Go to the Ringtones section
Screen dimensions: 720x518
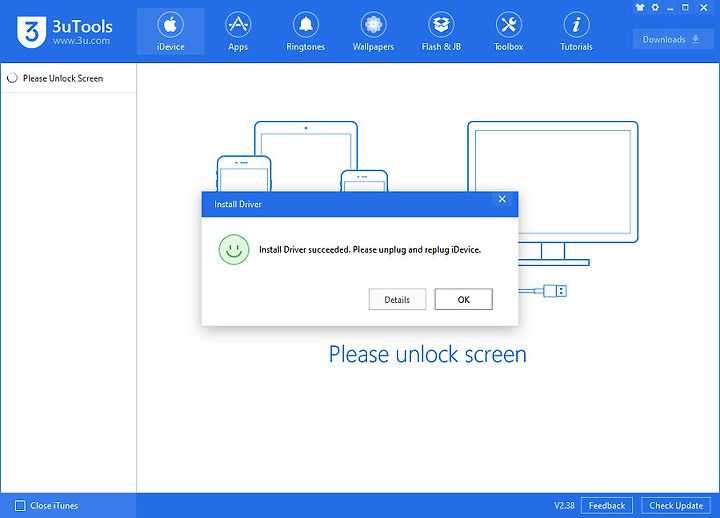[x=305, y=32]
